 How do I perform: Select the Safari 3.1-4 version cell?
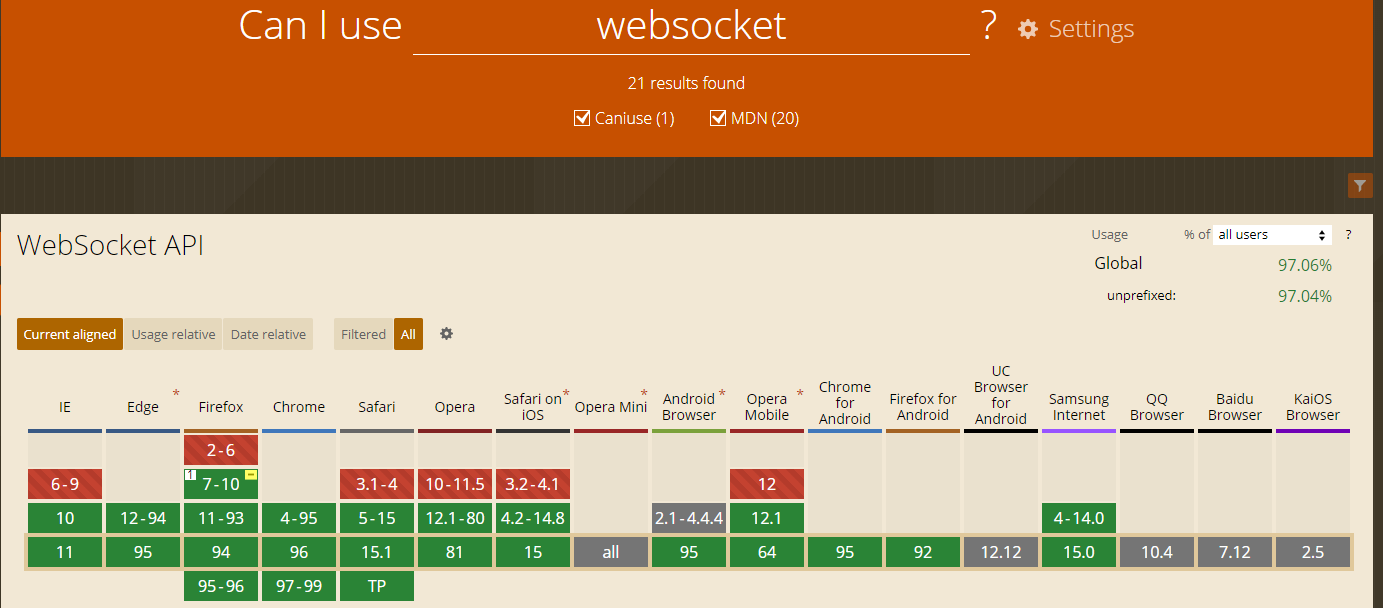[377, 484]
